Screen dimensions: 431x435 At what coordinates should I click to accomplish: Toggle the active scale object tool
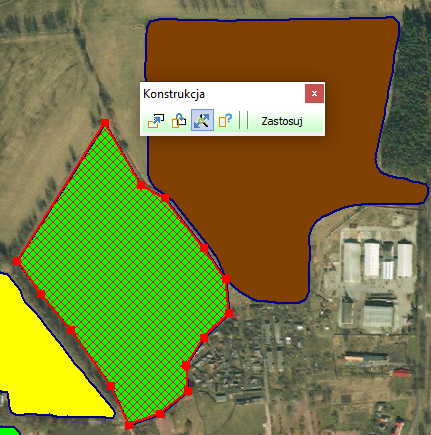(202, 120)
